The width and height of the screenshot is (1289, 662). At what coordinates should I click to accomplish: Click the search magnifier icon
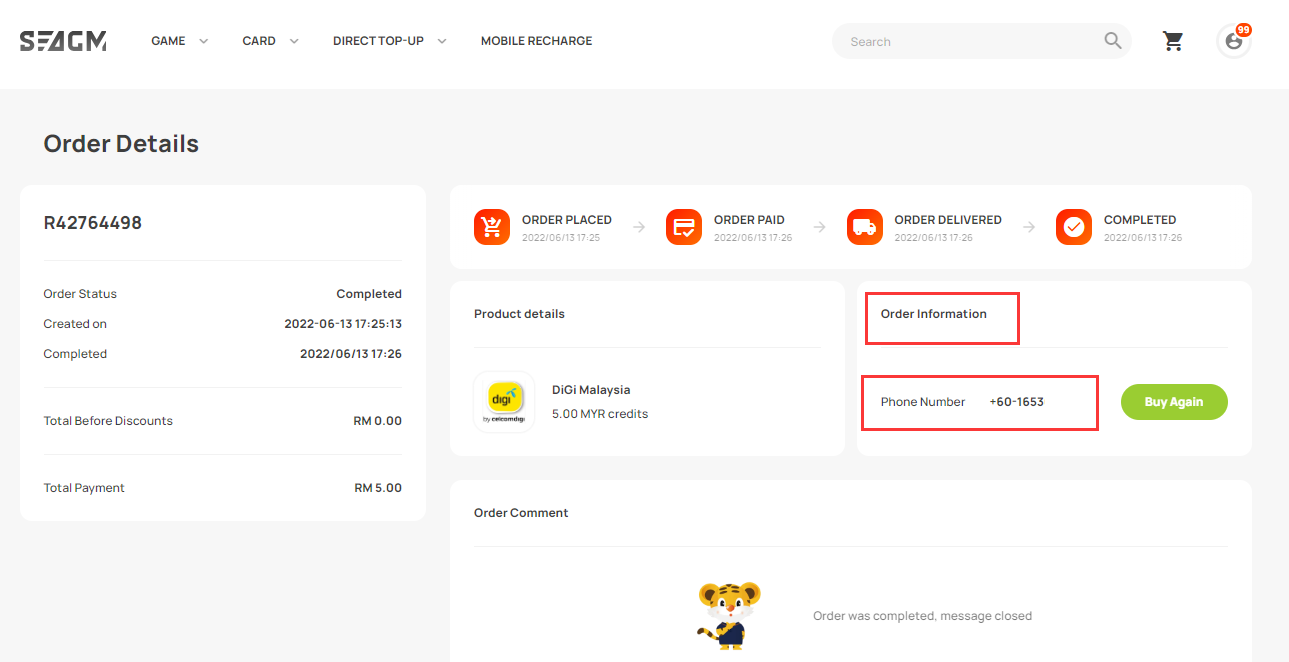[1112, 41]
